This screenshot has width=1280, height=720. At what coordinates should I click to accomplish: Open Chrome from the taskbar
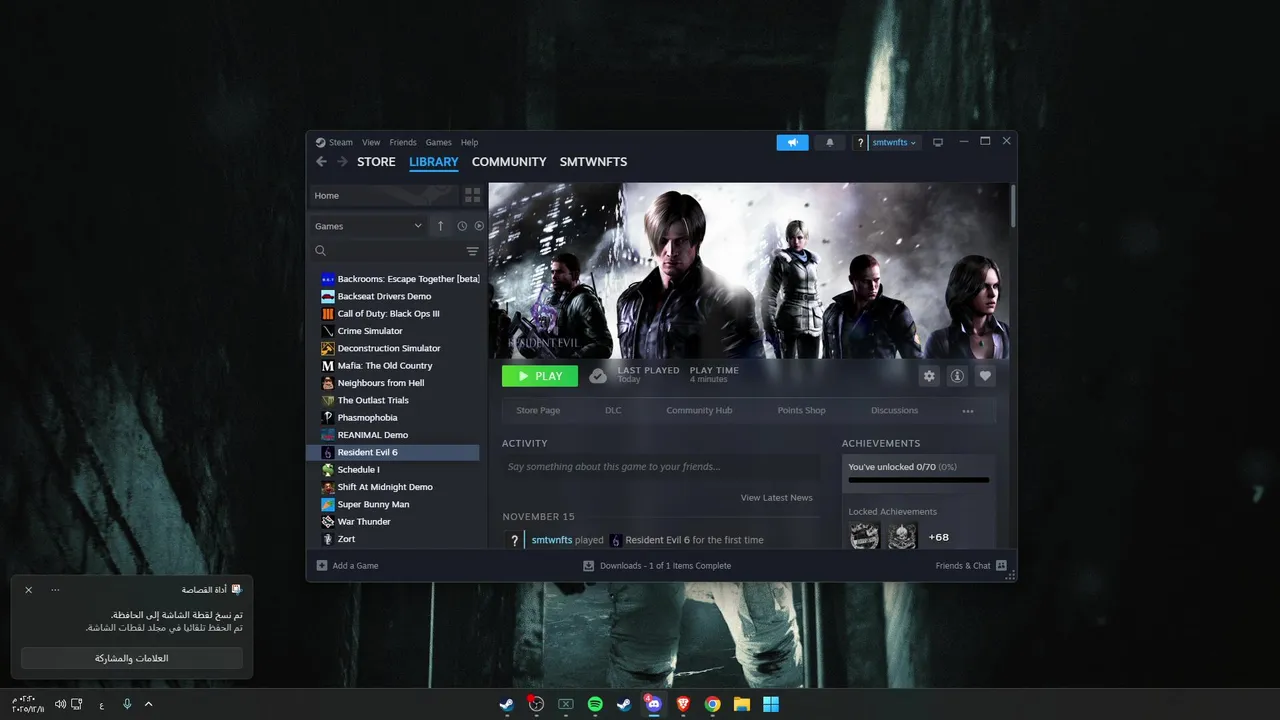pos(712,704)
